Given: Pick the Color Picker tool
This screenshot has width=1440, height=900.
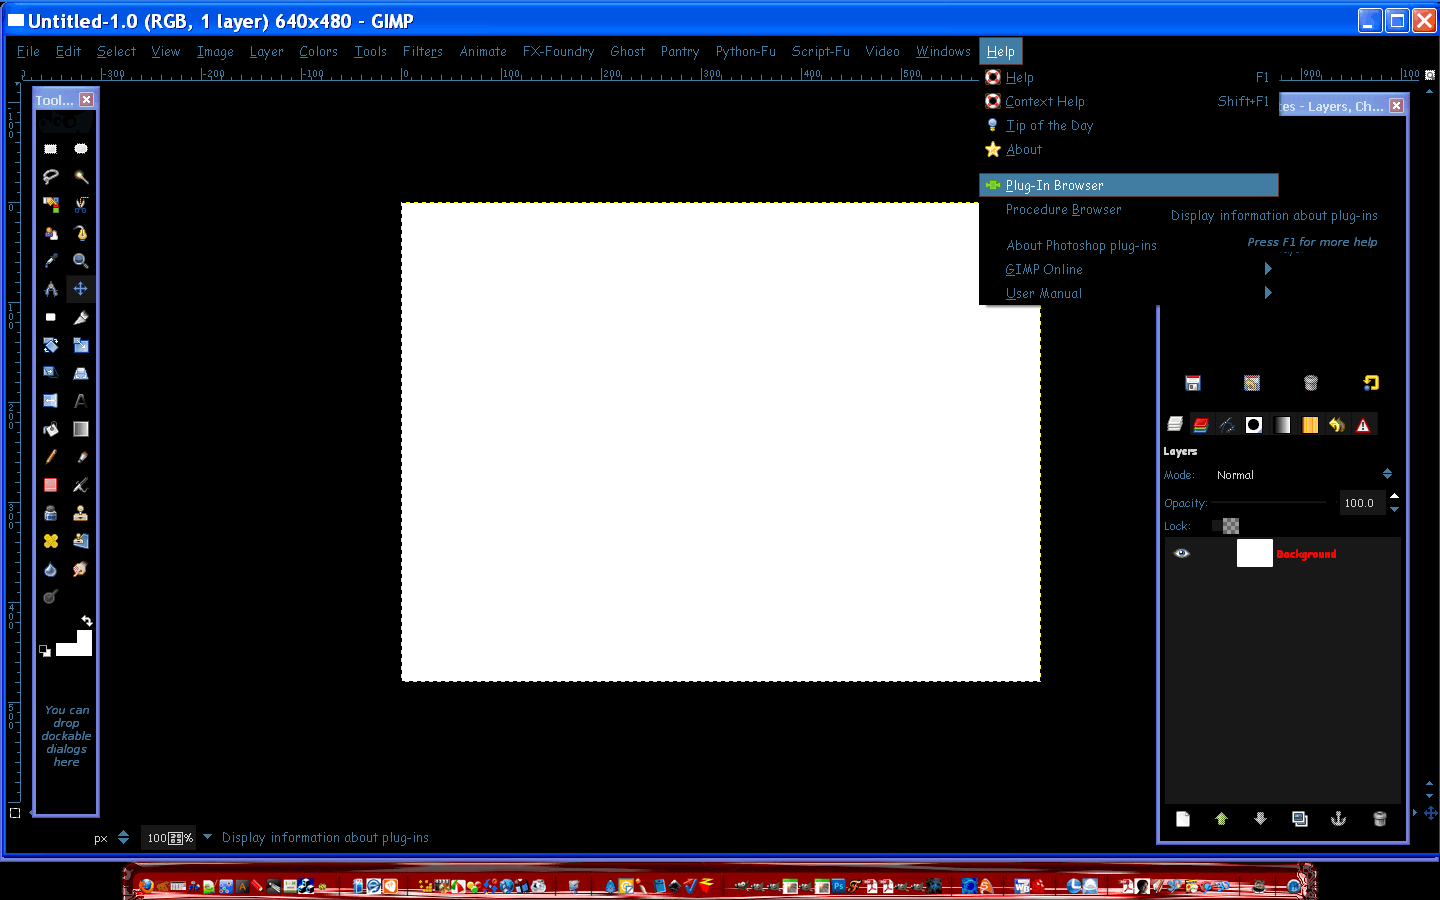Looking at the screenshot, I should click(x=51, y=260).
